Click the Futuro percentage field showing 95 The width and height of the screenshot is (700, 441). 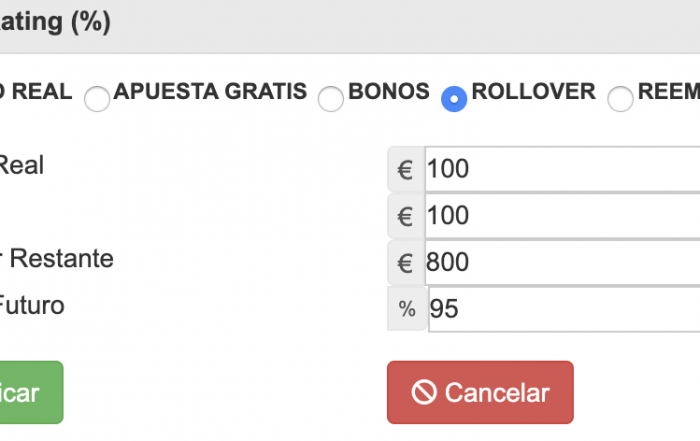pyautogui.click(x=564, y=309)
